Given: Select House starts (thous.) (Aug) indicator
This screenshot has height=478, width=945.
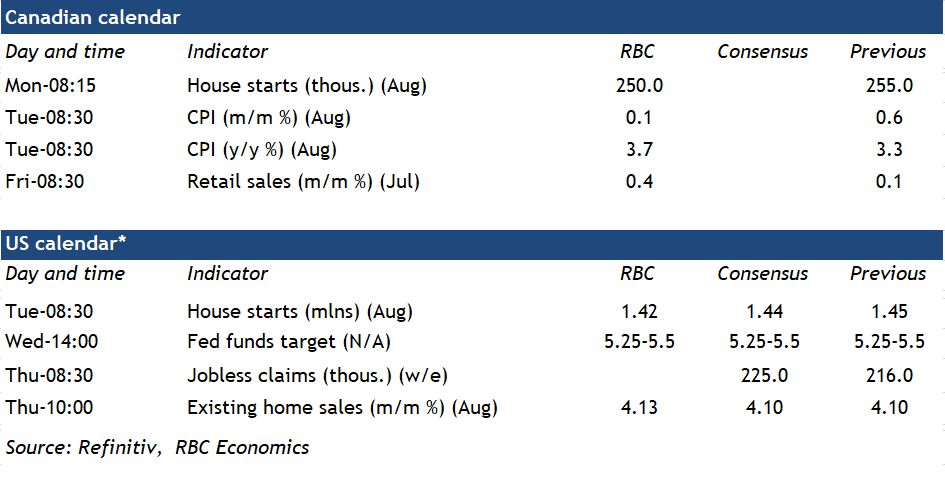Looking at the screenshot, I should pos(306,86).
